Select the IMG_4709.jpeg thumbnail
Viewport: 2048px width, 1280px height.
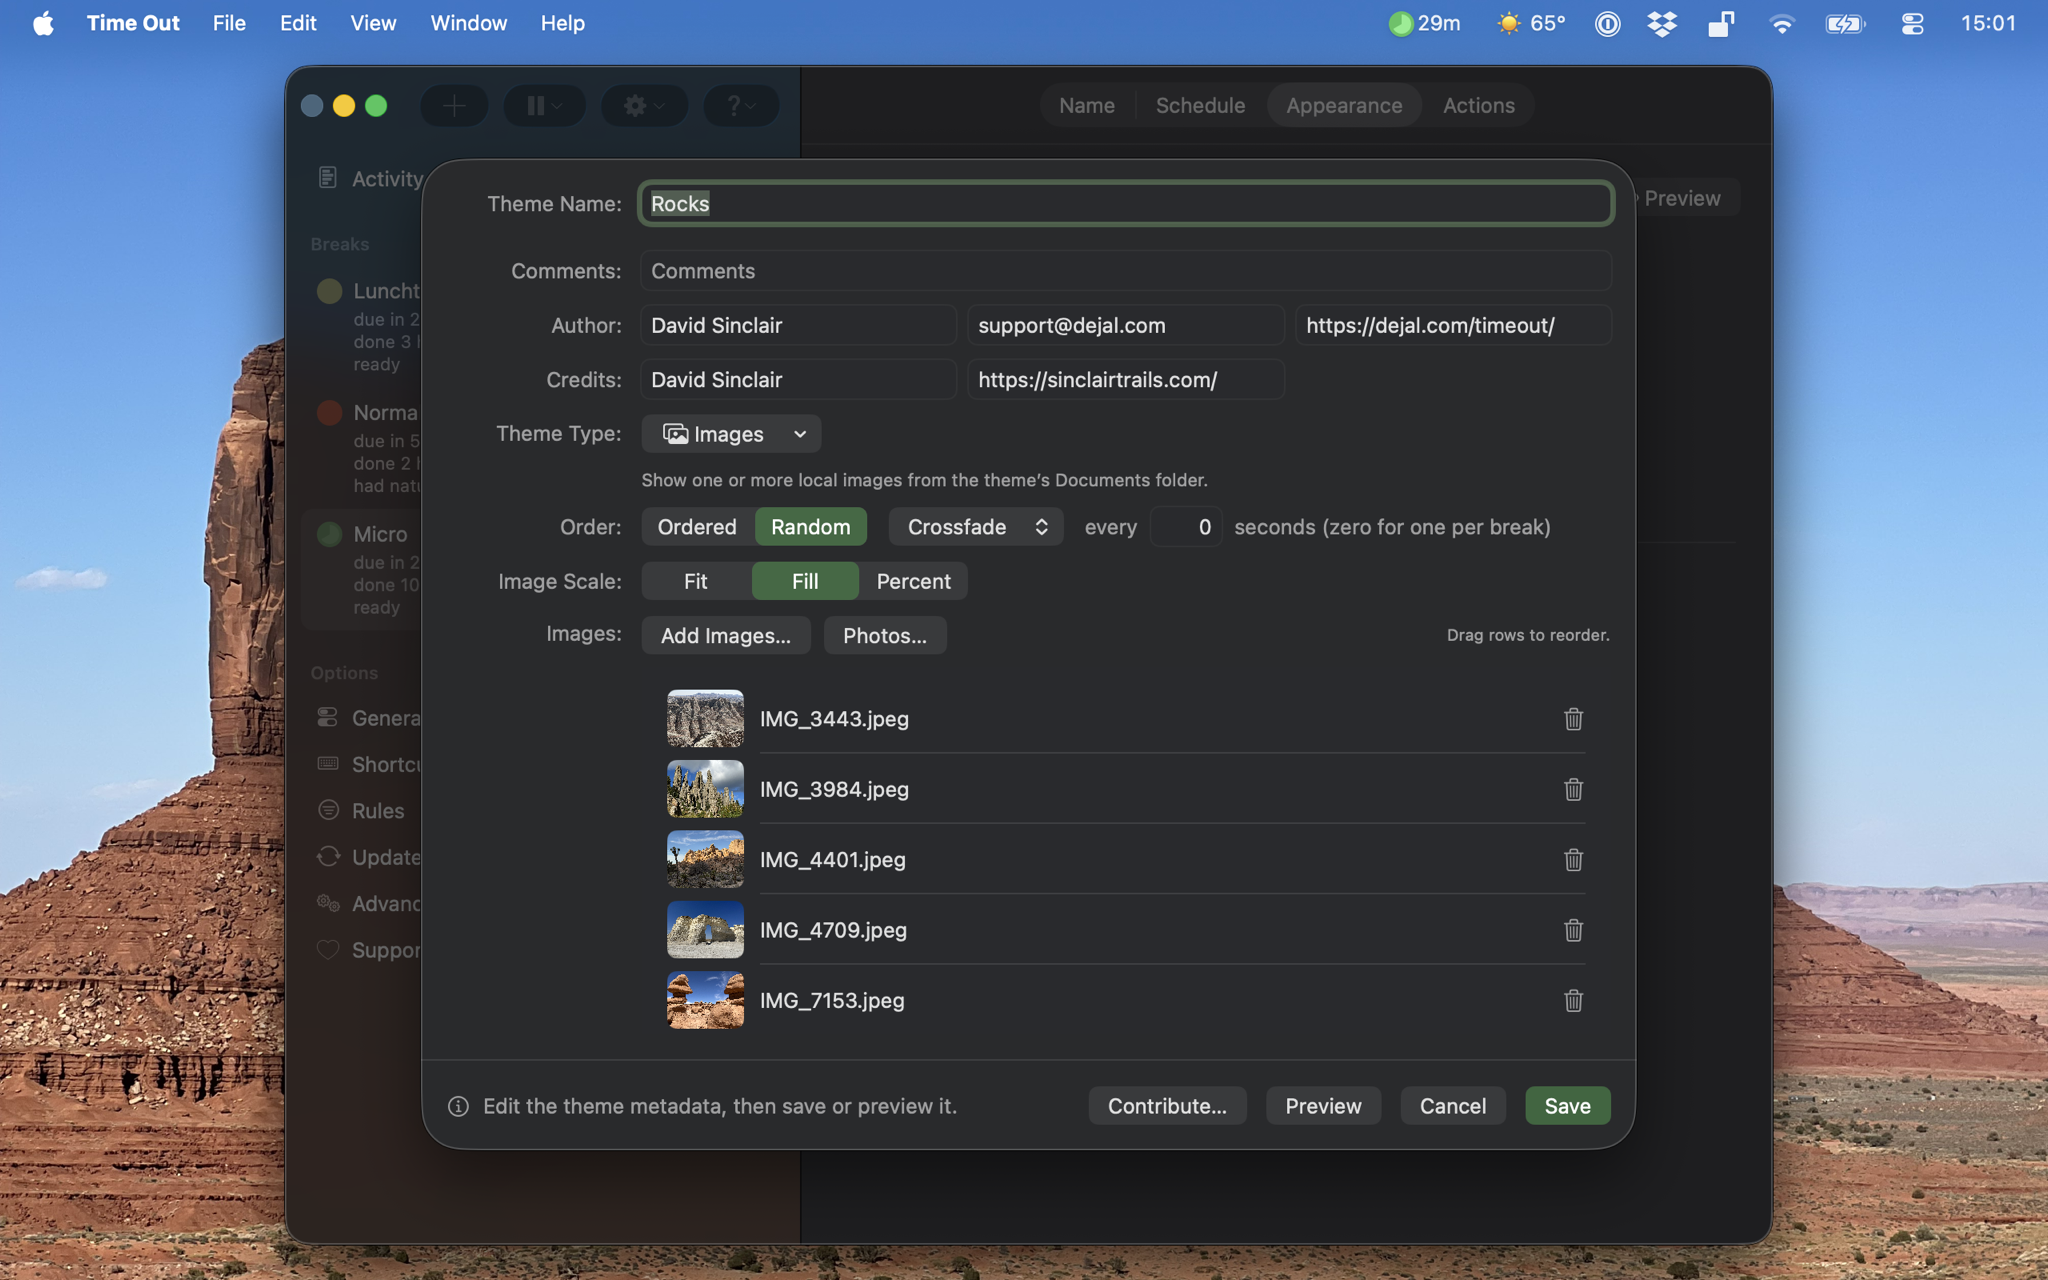[705, 930]
